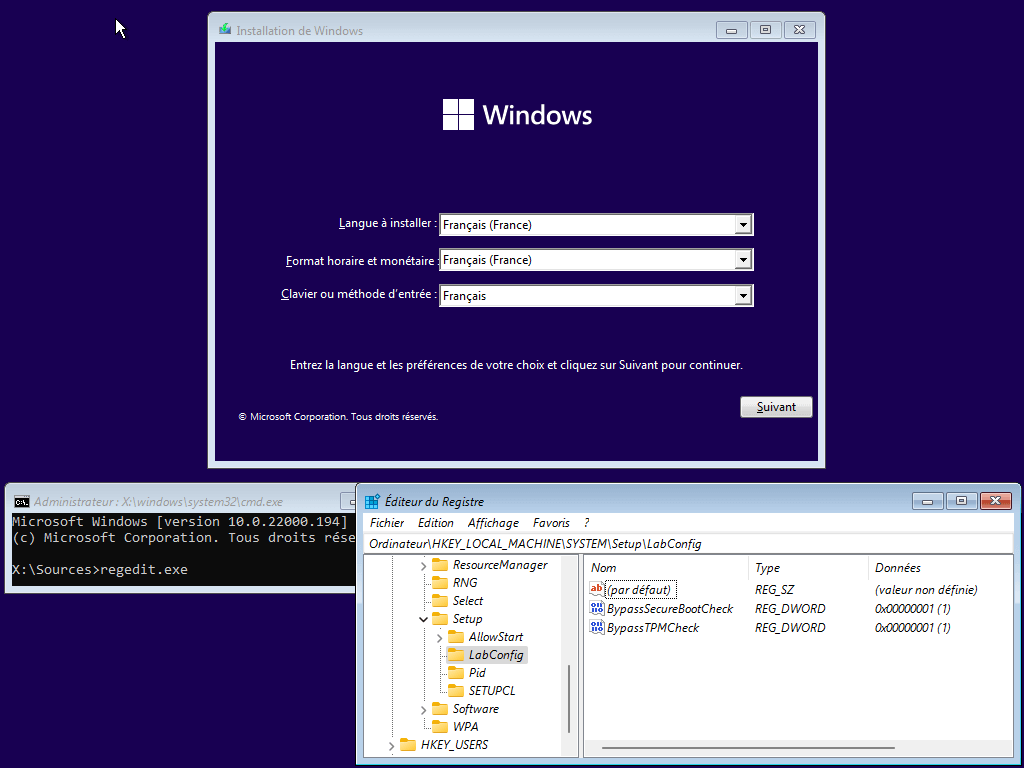Click the (par défaut) string value icon
The width and height of the screenshot is (1024, 768).
[x=596, y=589]
